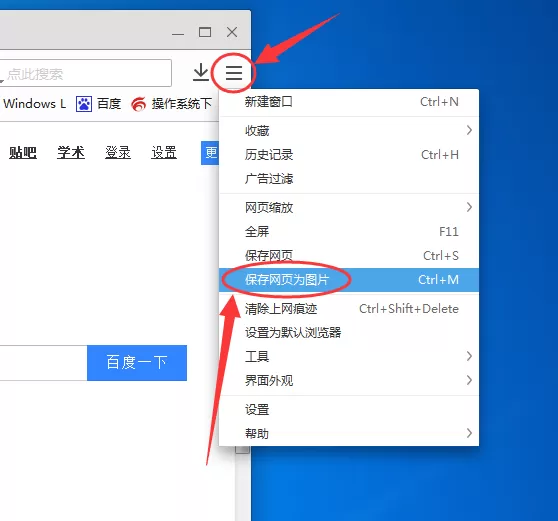The width and height of the screenshot is (558, 521).
Task: Open the 学术 link
Action: click(71, 153)
